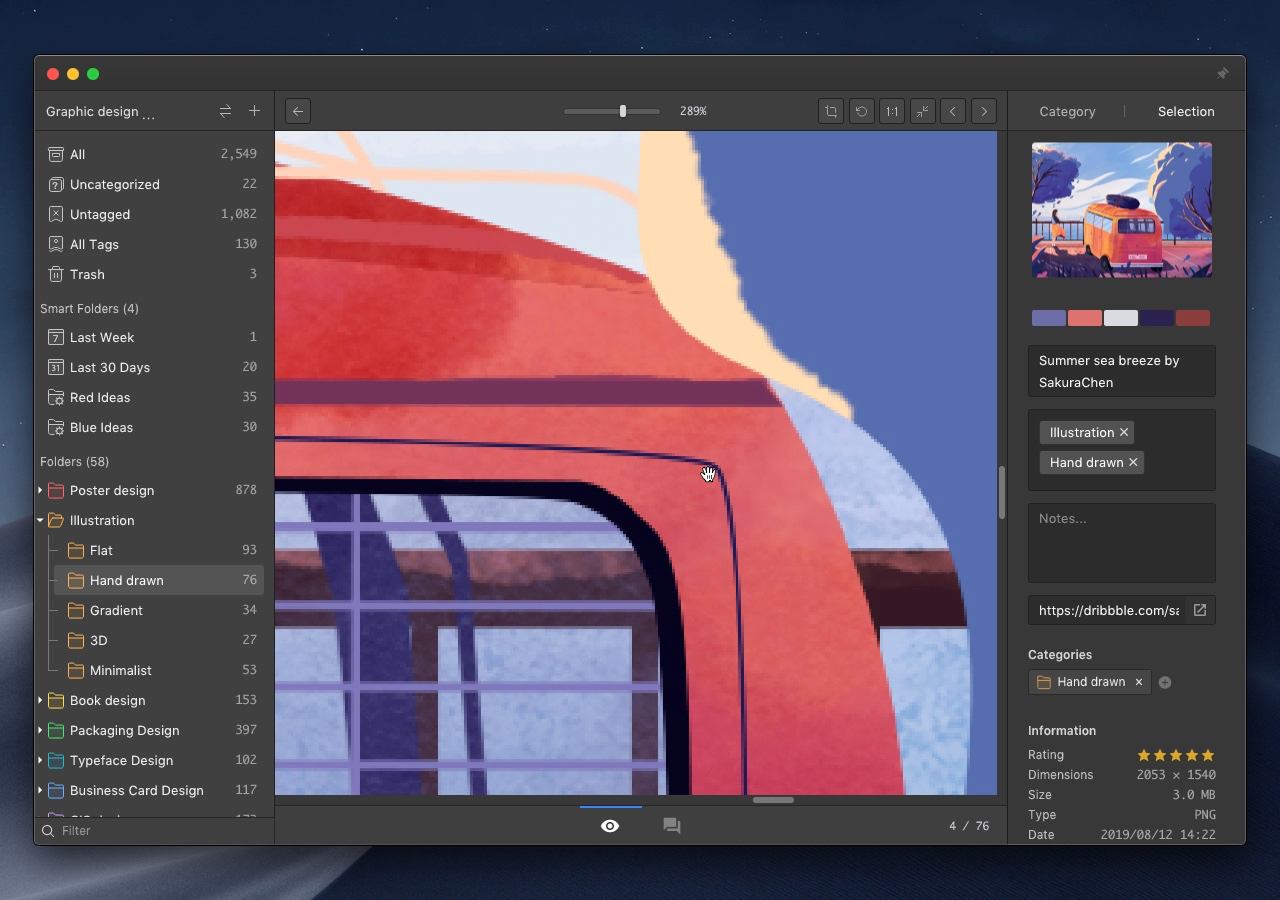1280x900 pixels.
Task: Pin the window on top
Action: click(x=1222, y=74)
